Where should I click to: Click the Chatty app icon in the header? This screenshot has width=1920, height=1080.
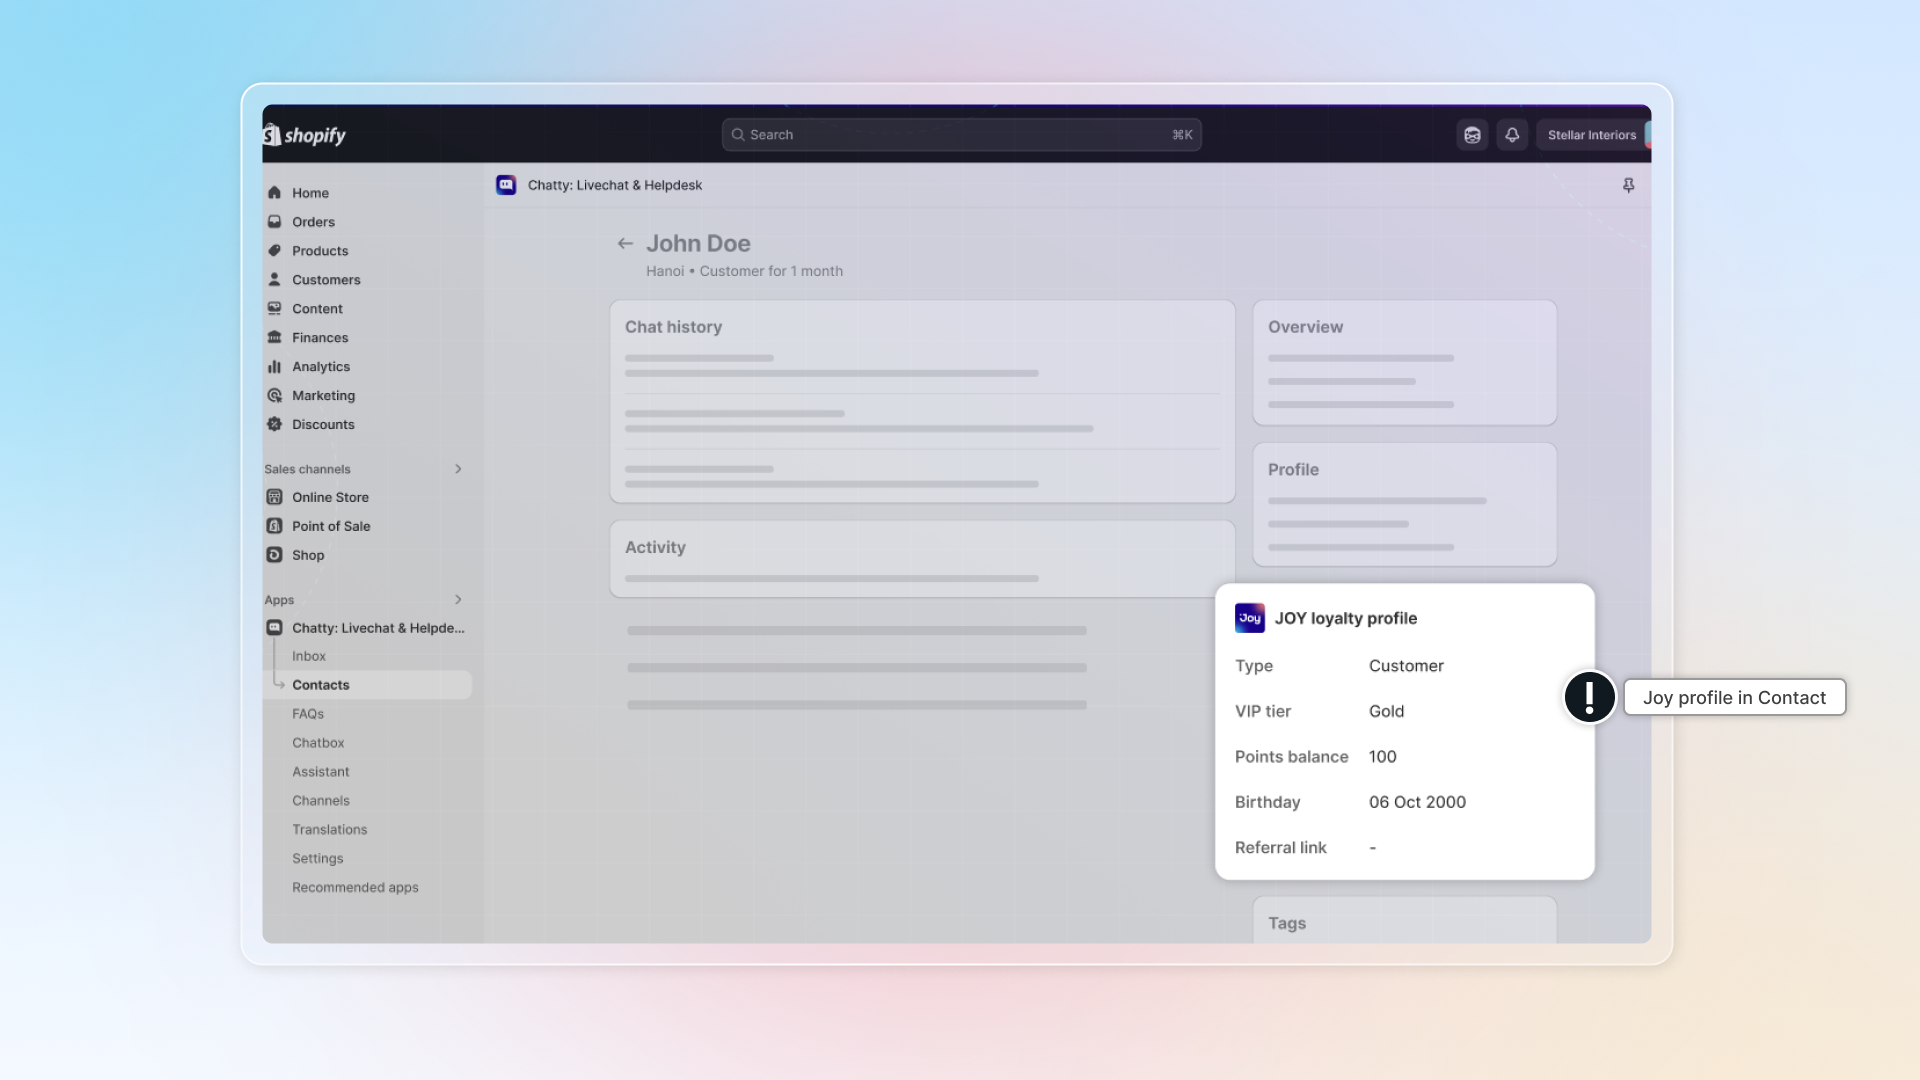pos(506,185)
